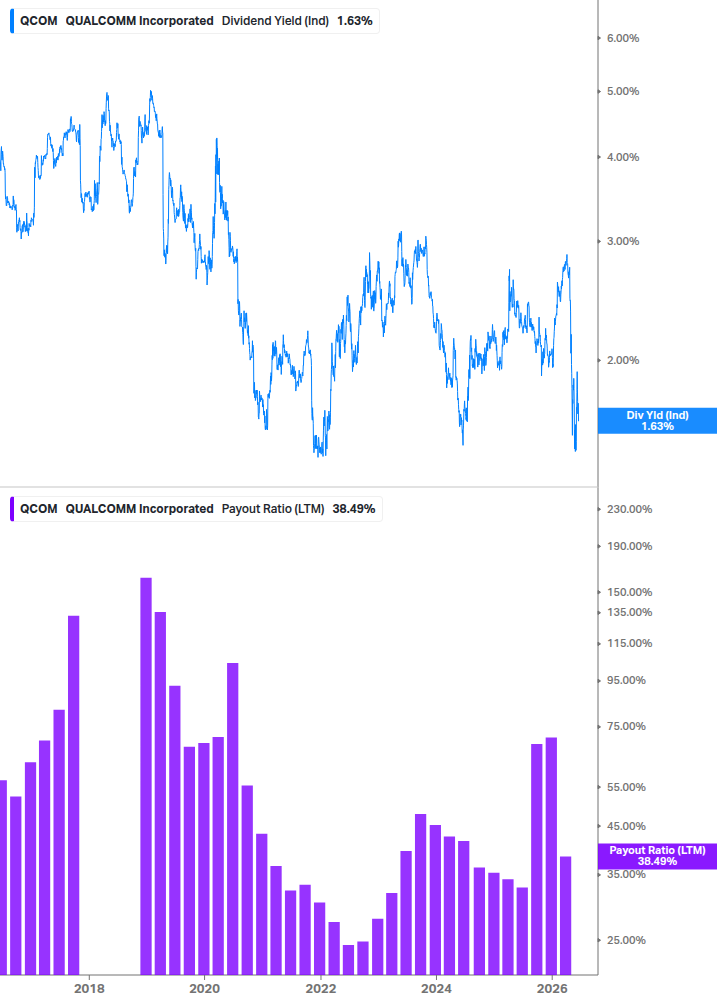Click the 75.00% payout axis label
The width and height of the screenshot is (717, 1005).
[x=626, y=727]
